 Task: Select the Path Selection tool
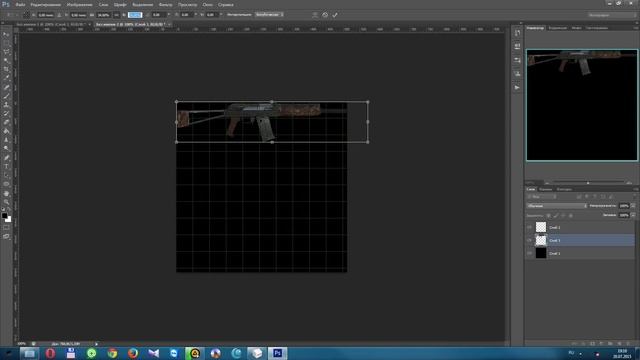pyautogui.click(x=6, y=175)
